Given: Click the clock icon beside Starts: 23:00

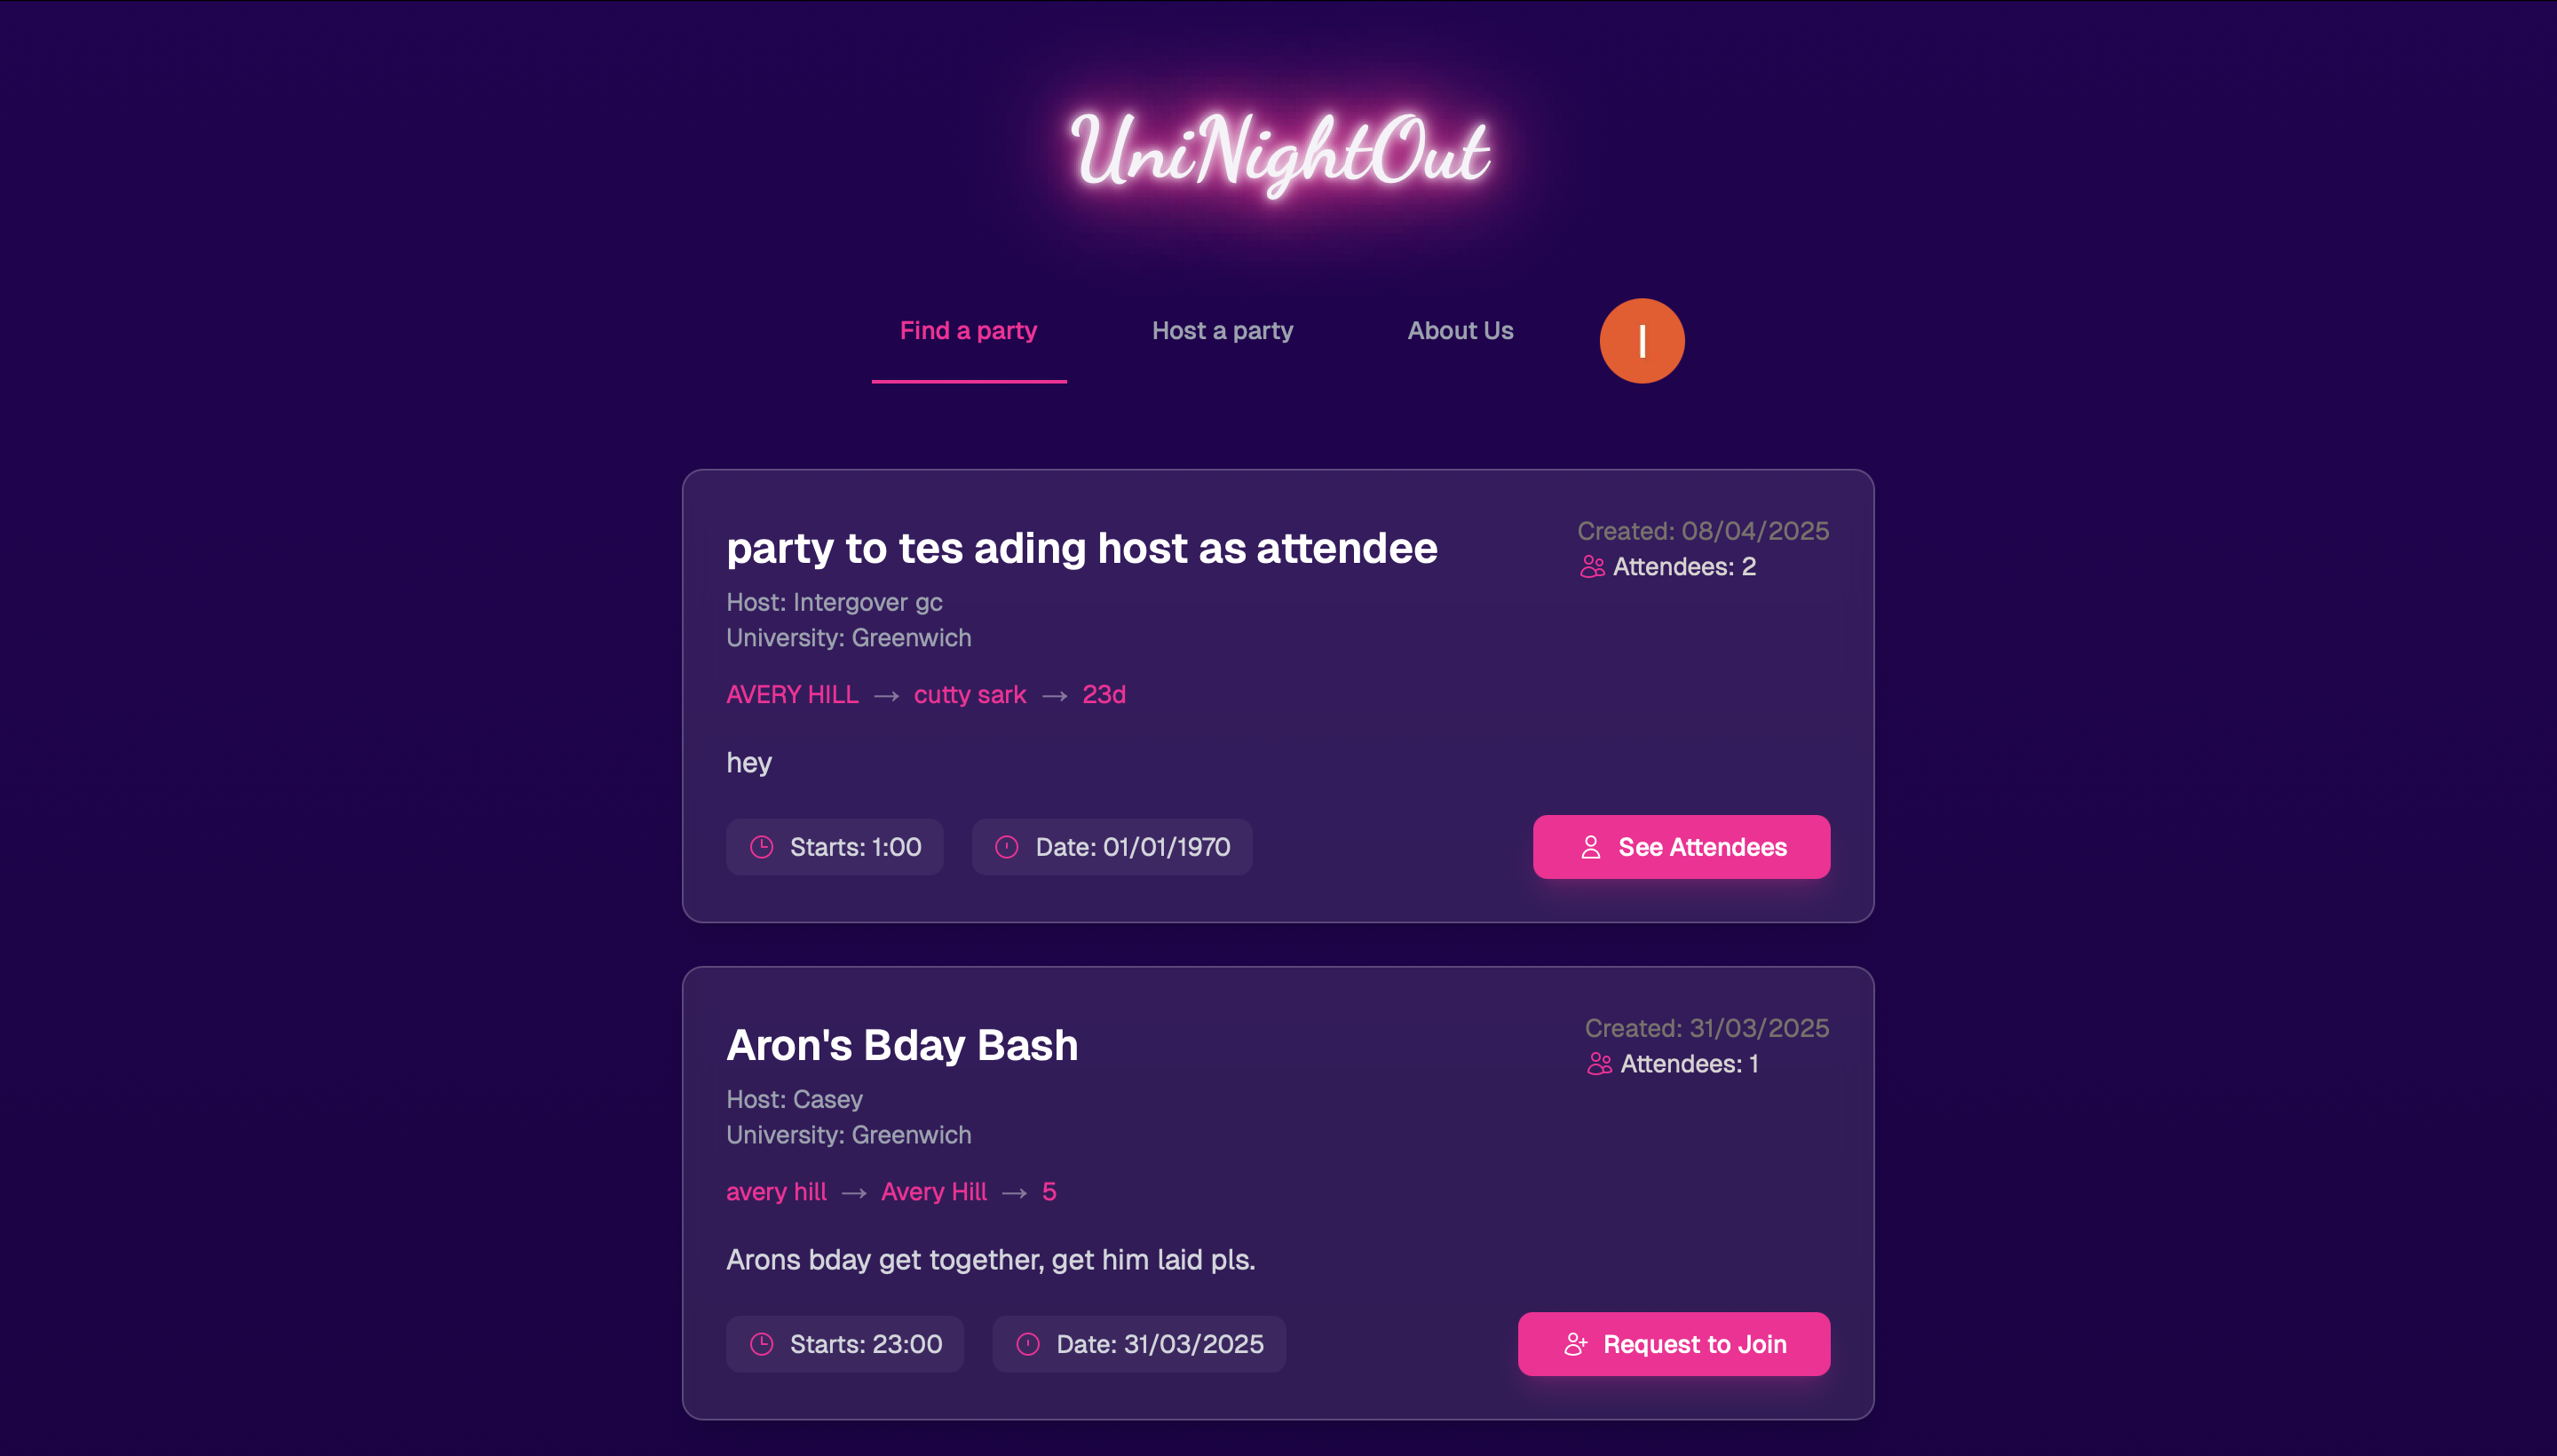Looking at the screenshot, I should tap(762, 1344).
